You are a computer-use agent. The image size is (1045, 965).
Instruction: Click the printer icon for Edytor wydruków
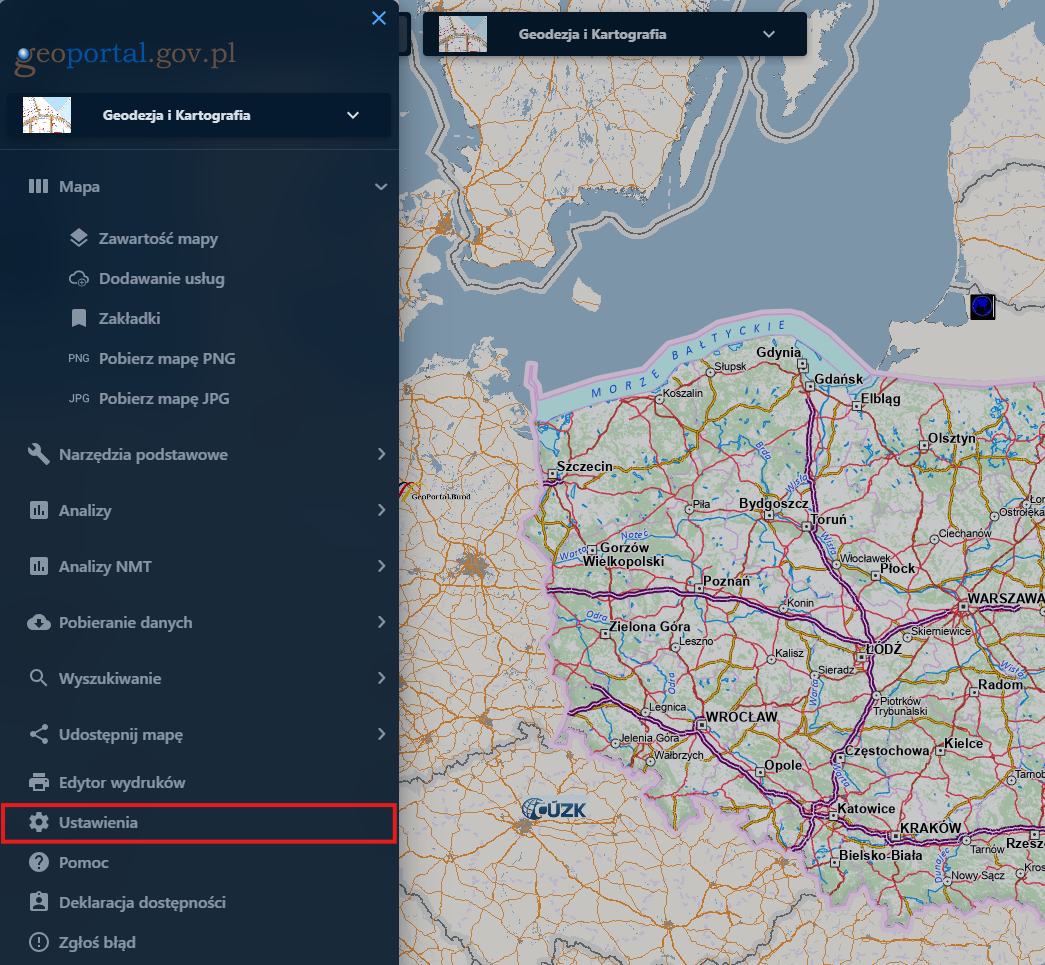[39, 783]
